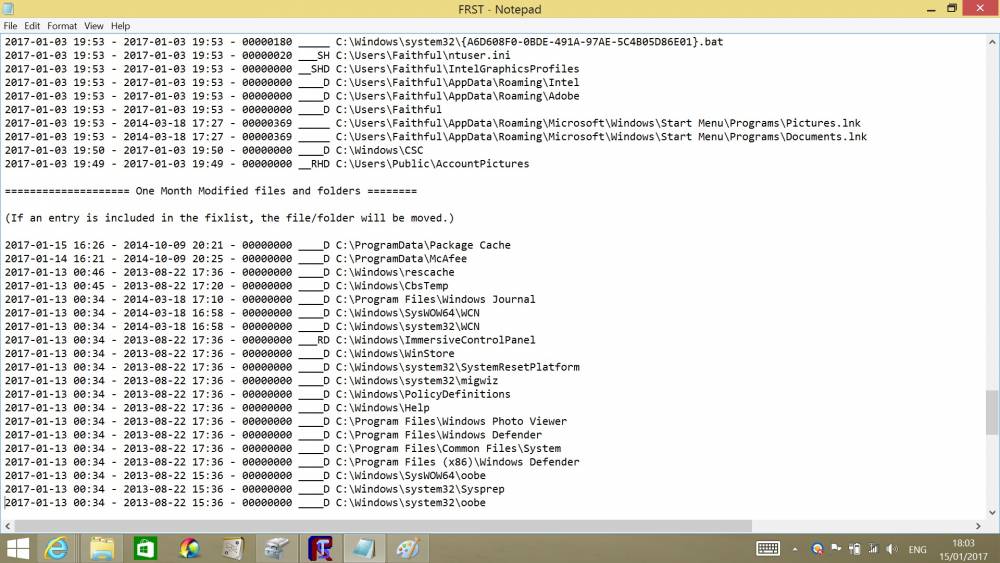
Task: Open Action Center flag icon
Action: [x=836, y=548]
